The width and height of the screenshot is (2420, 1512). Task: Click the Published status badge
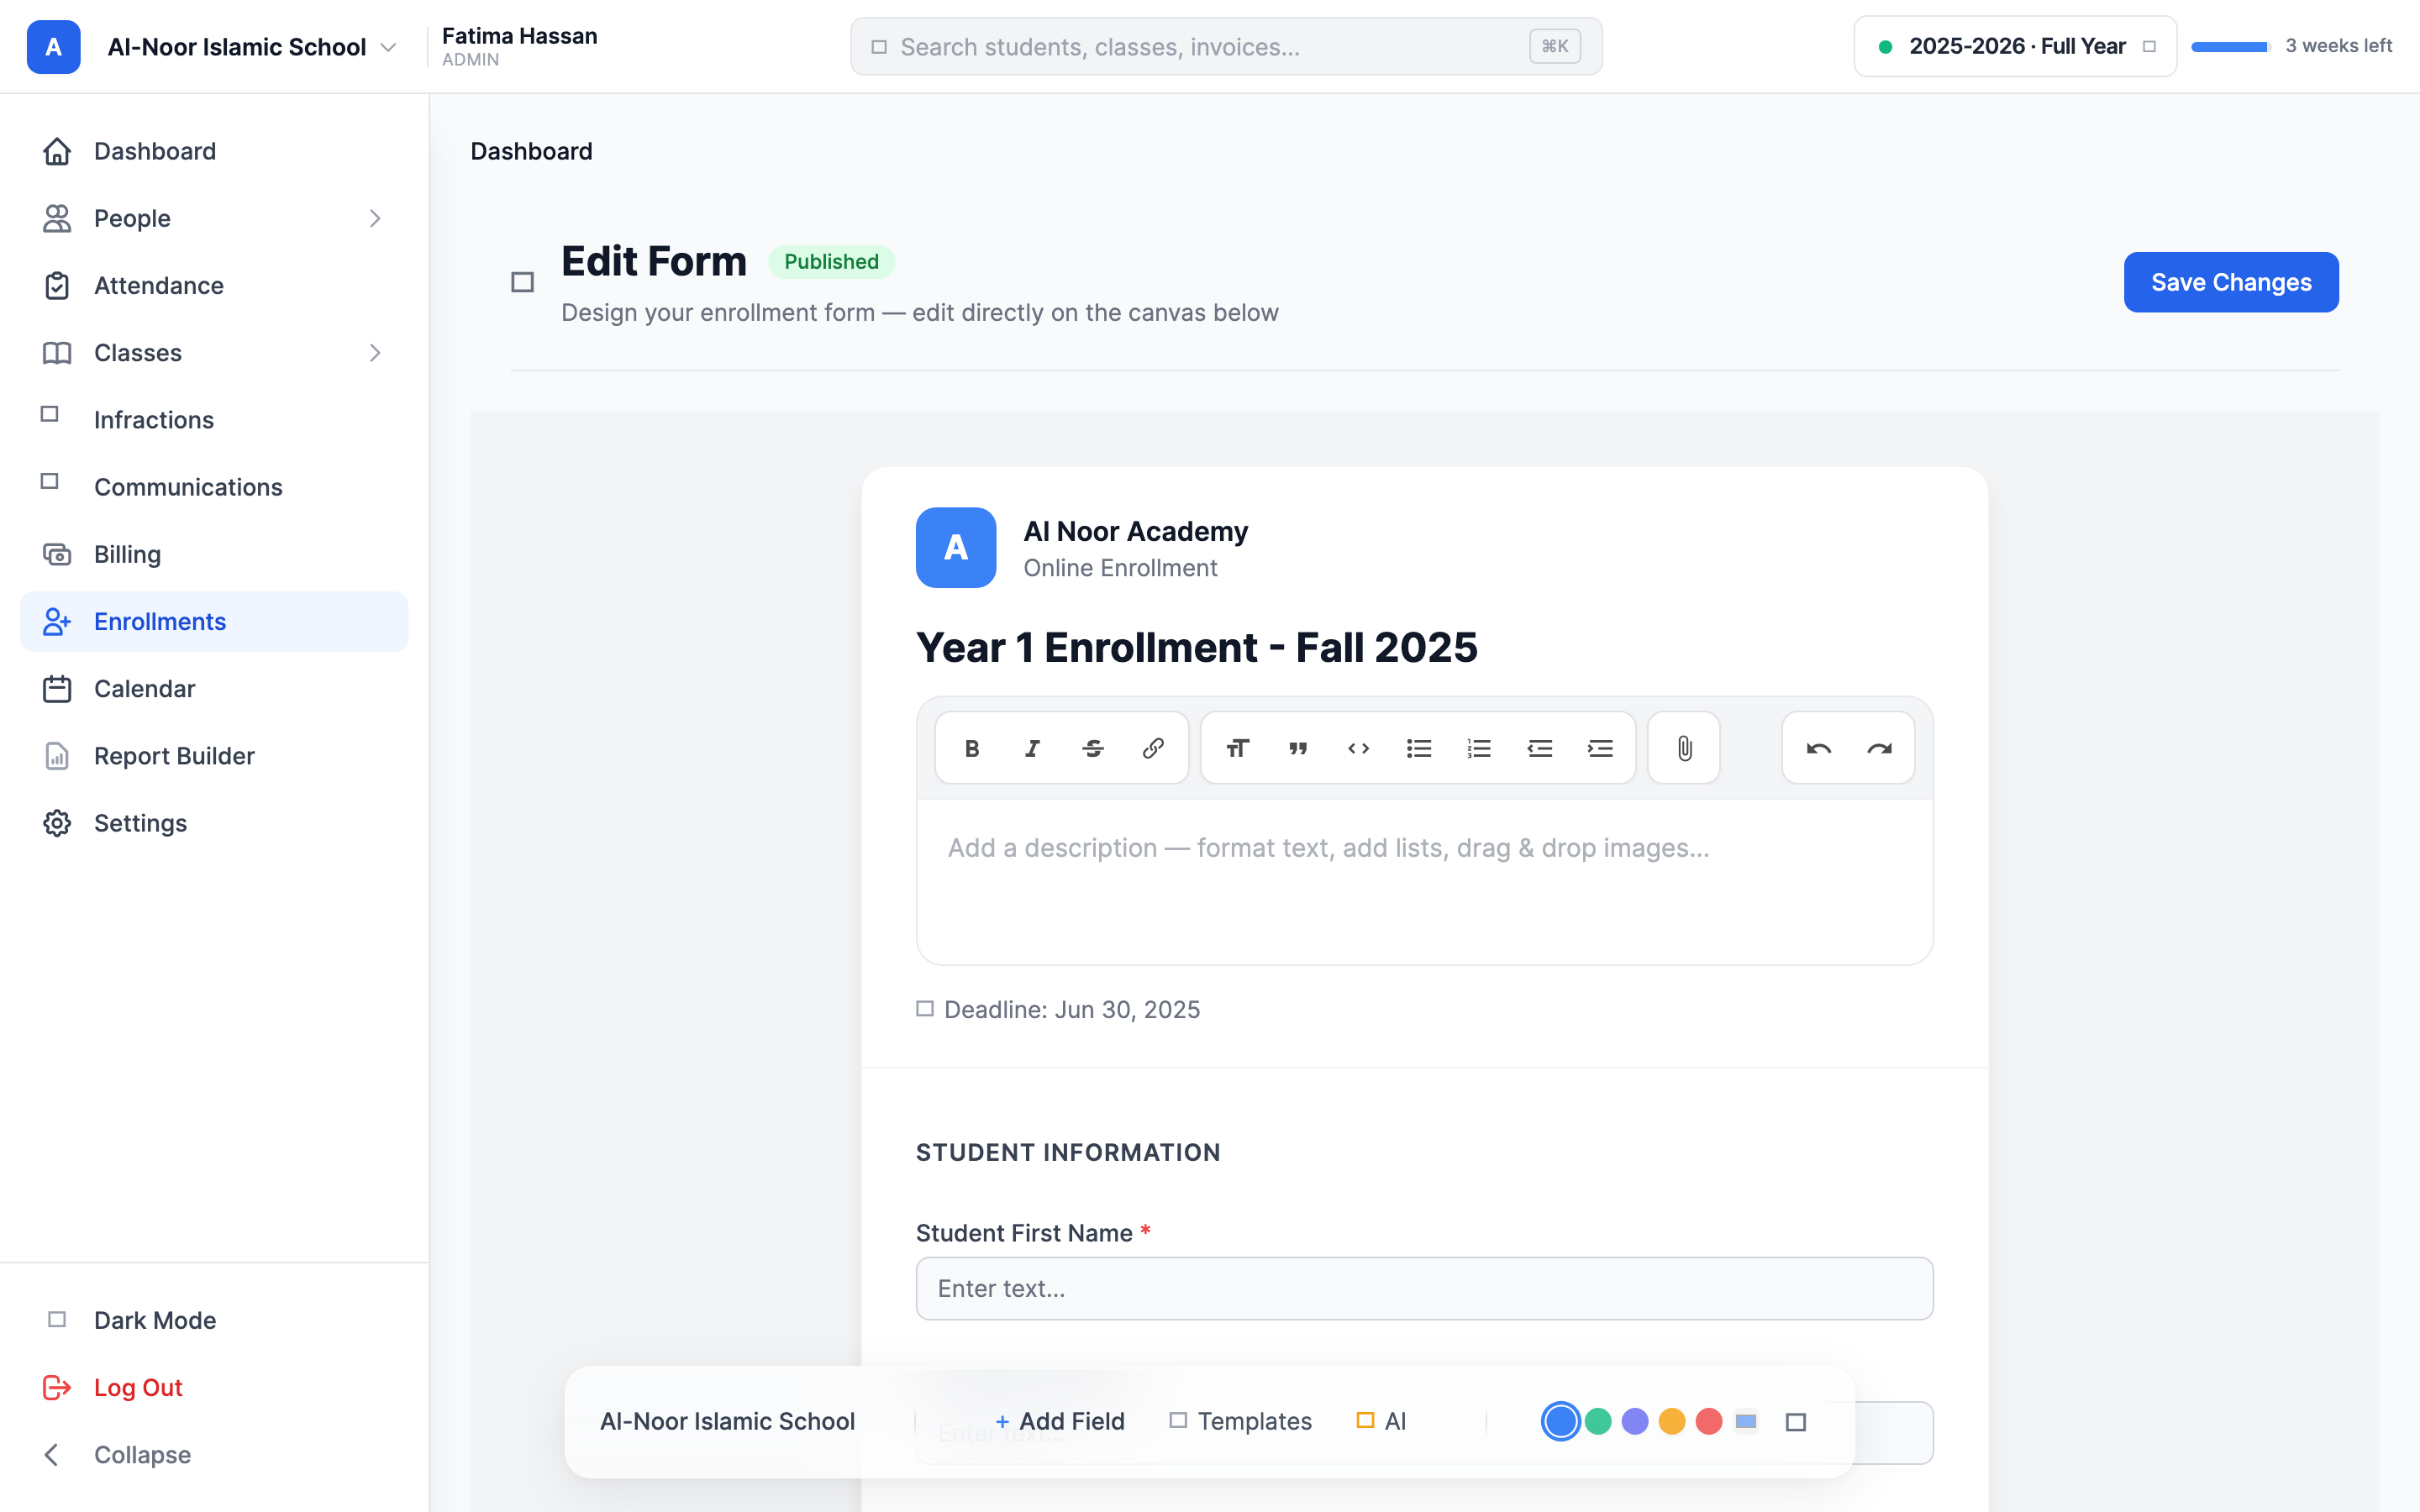point(831,261)
